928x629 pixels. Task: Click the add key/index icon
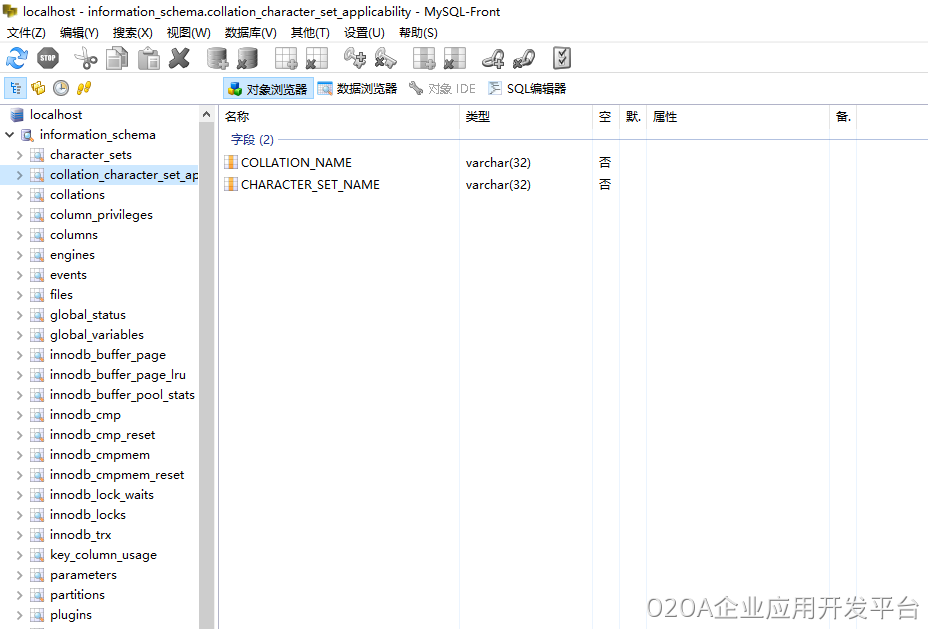click(x=355, y=59)
